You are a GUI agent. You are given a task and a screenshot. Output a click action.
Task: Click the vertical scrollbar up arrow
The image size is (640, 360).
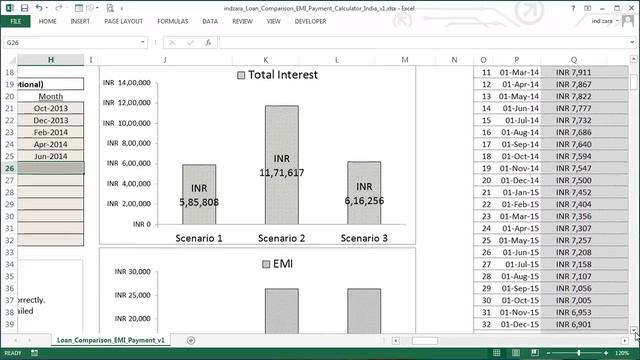click(633, 60)
